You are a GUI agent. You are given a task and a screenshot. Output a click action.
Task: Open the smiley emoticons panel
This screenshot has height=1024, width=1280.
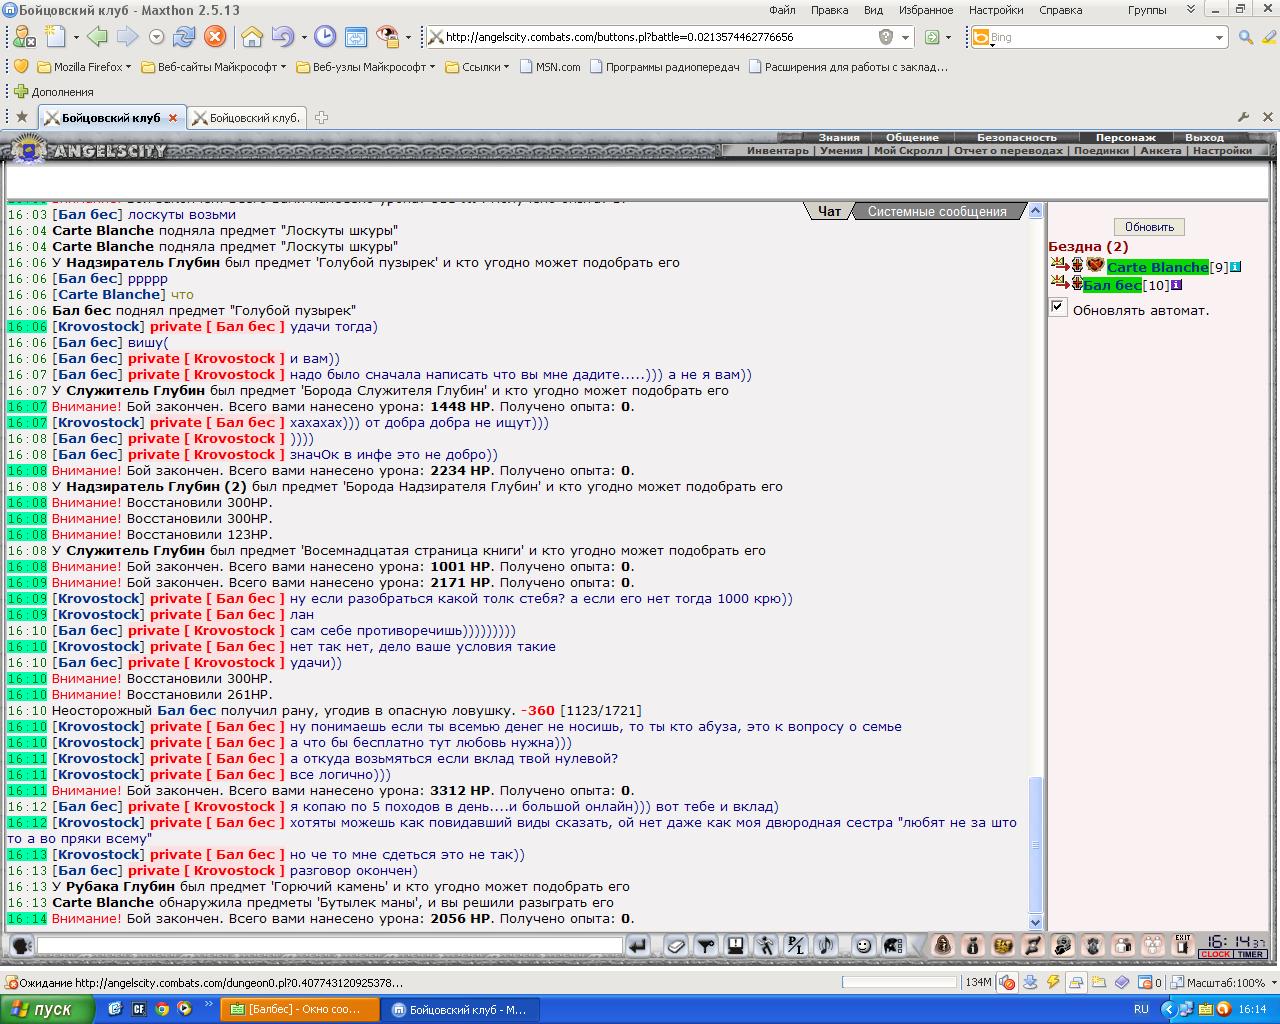(x=863, y=945)
